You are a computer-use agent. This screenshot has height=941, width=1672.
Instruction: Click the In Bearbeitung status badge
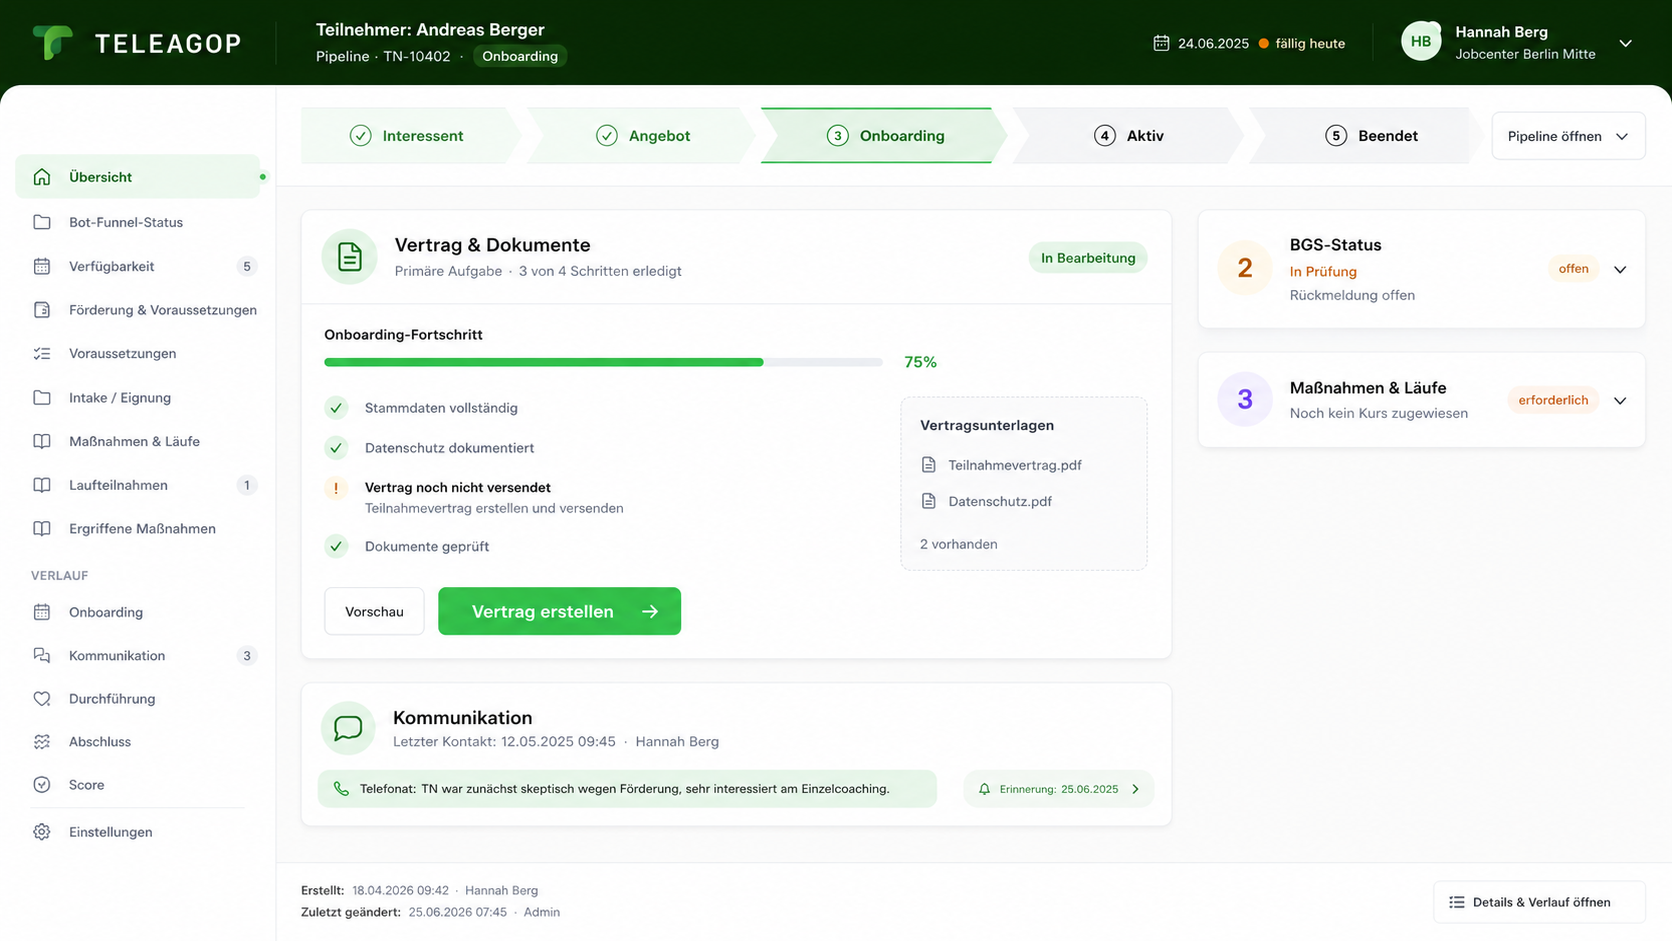(x=1088, y=258)
